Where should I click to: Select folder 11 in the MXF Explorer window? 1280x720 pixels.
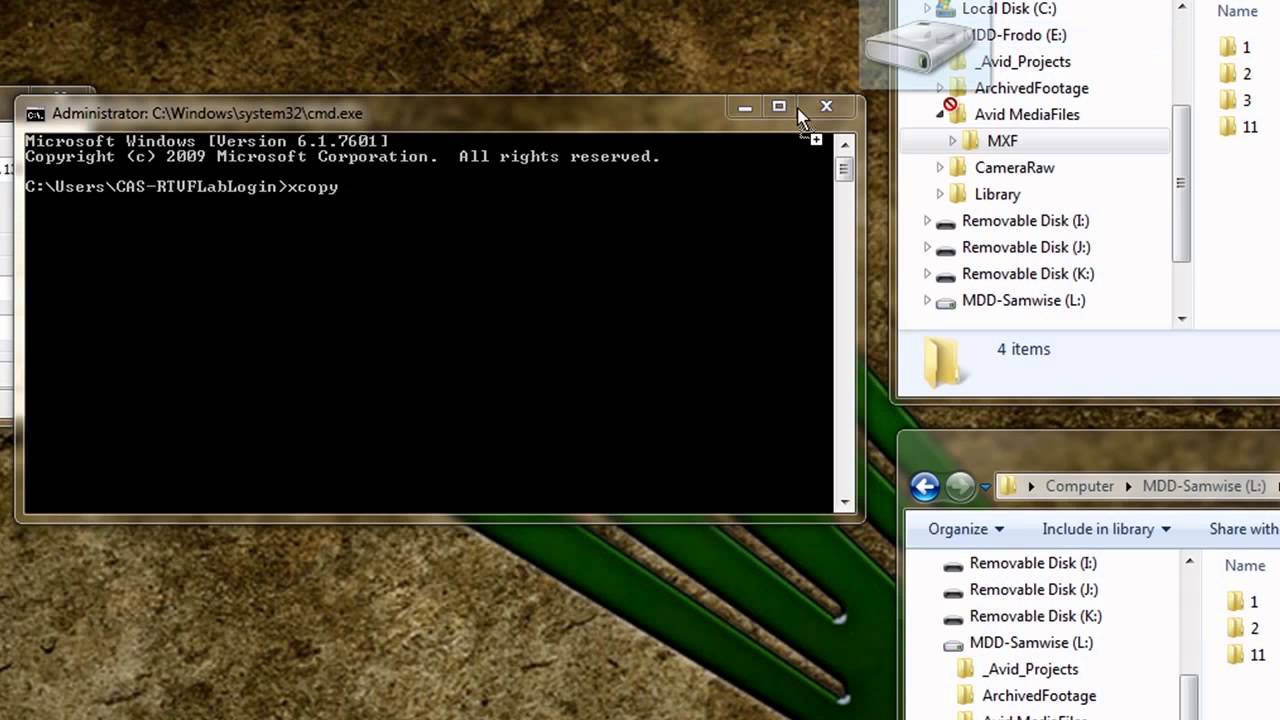point(1239,127)
